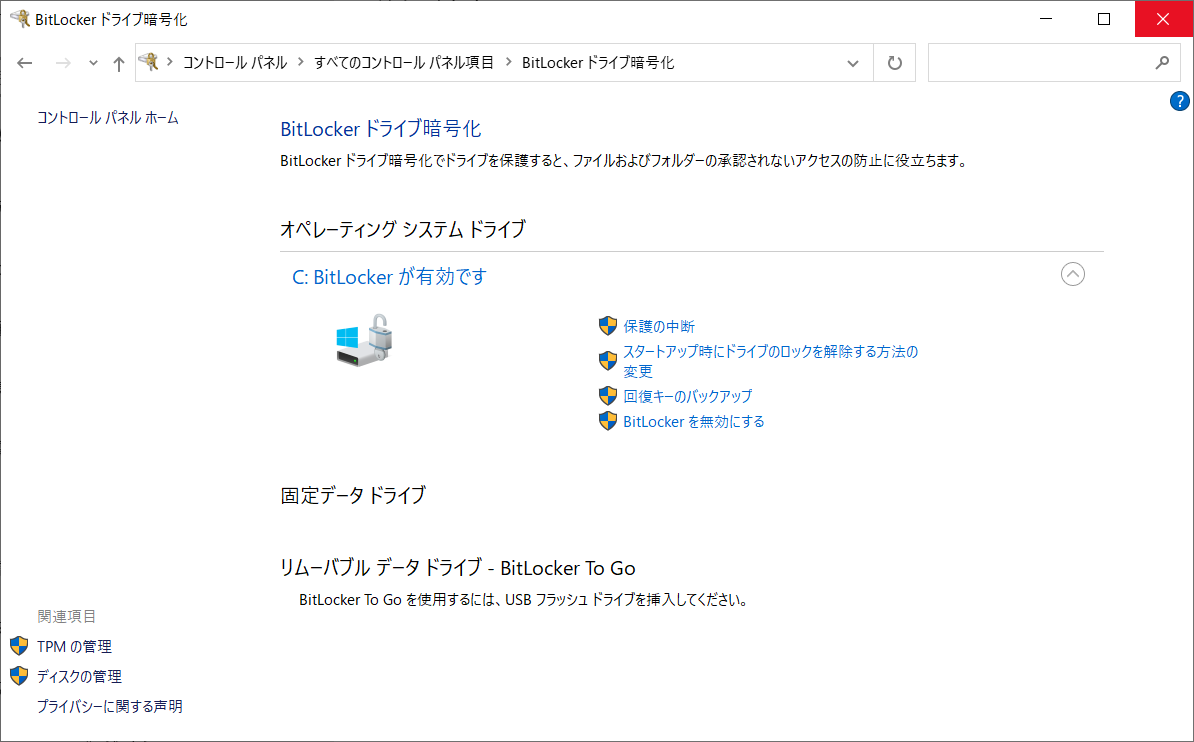Click the shield icon beside BitLocker を無効にする
The height and width of the screenshot is (742, 1194).
coord(607,421)
